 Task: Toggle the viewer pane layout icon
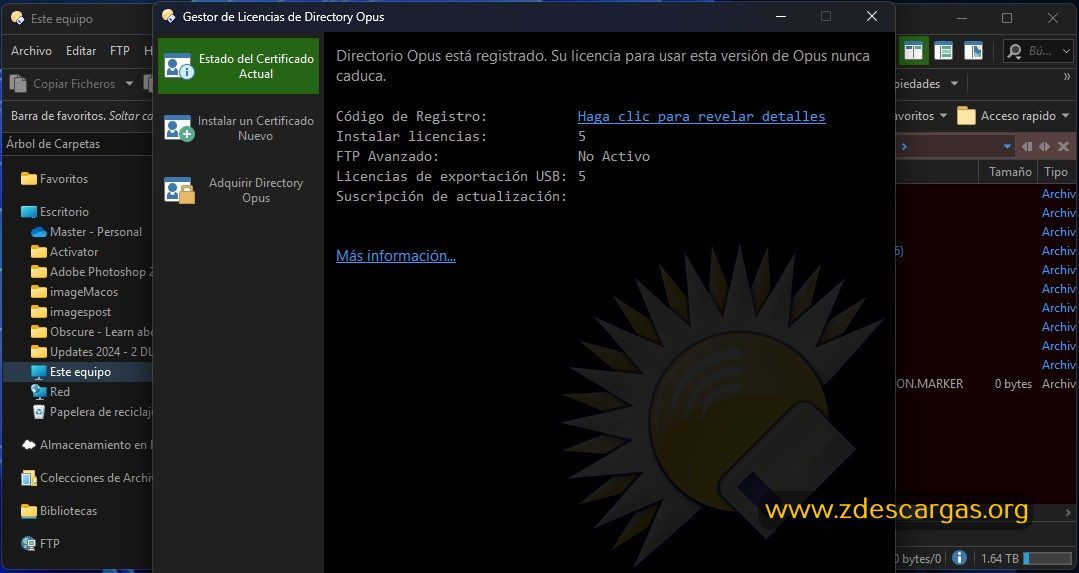[x=974, y=51]
